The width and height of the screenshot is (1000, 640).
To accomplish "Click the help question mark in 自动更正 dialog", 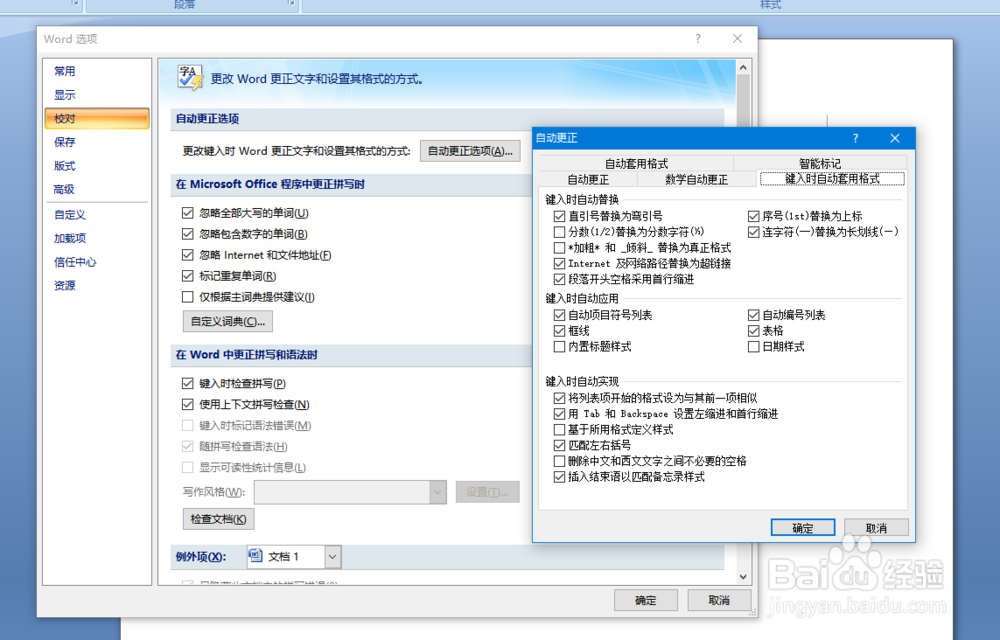I will pyautogui.click(x=855, y=138).
